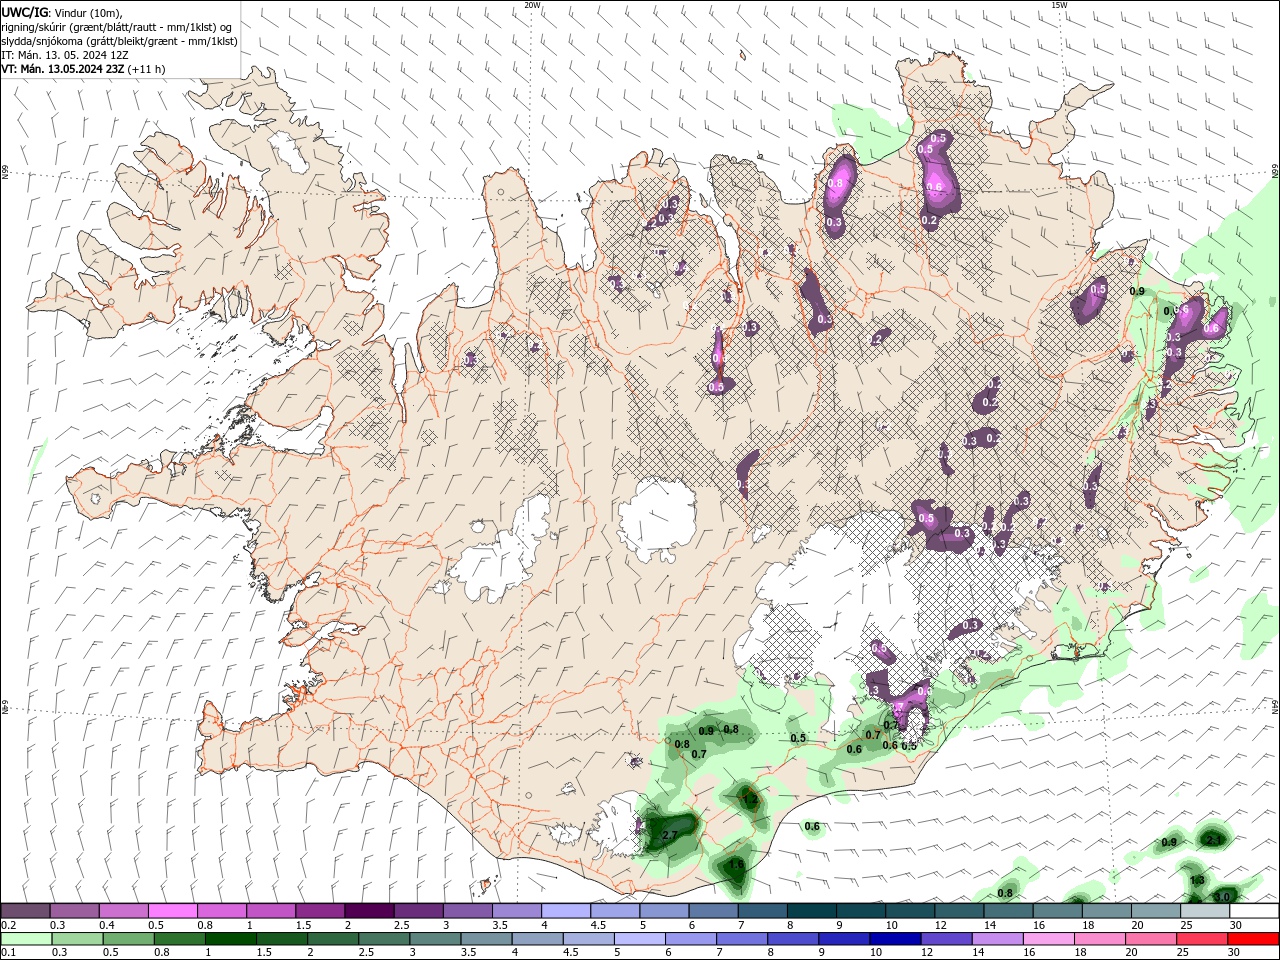Click the 'slydda/snjókoma' legend description line
The width and height of the screenshot is (1280, 960).
(x=120, y=41)
